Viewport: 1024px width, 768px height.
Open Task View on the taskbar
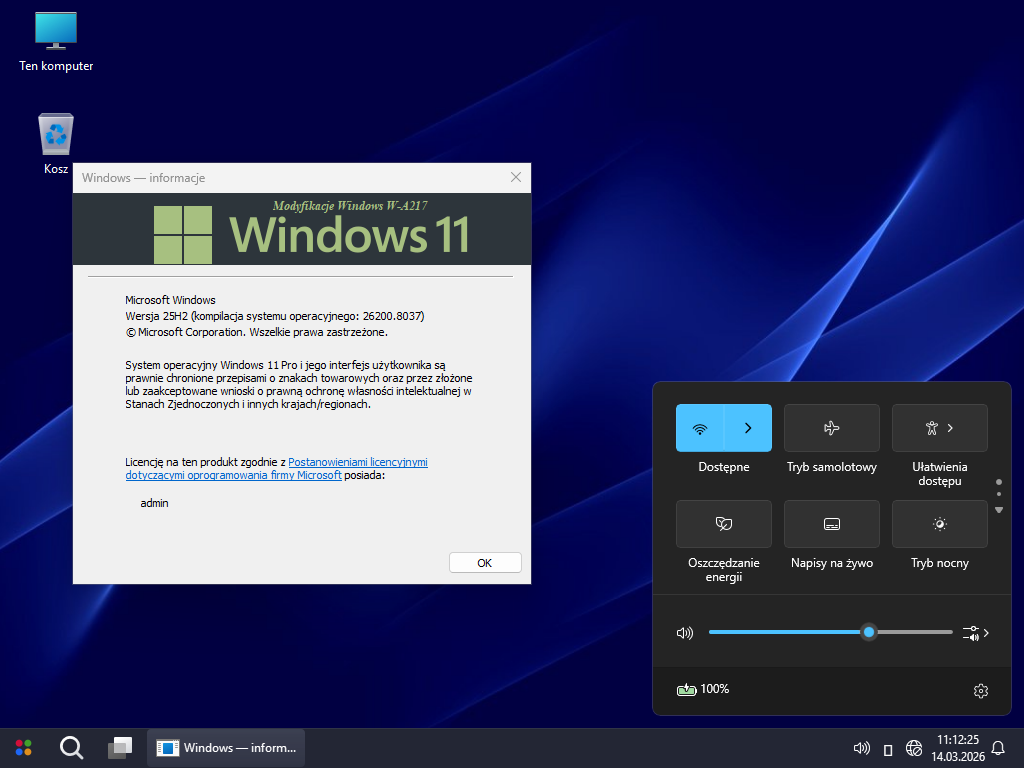pos(120,747)
